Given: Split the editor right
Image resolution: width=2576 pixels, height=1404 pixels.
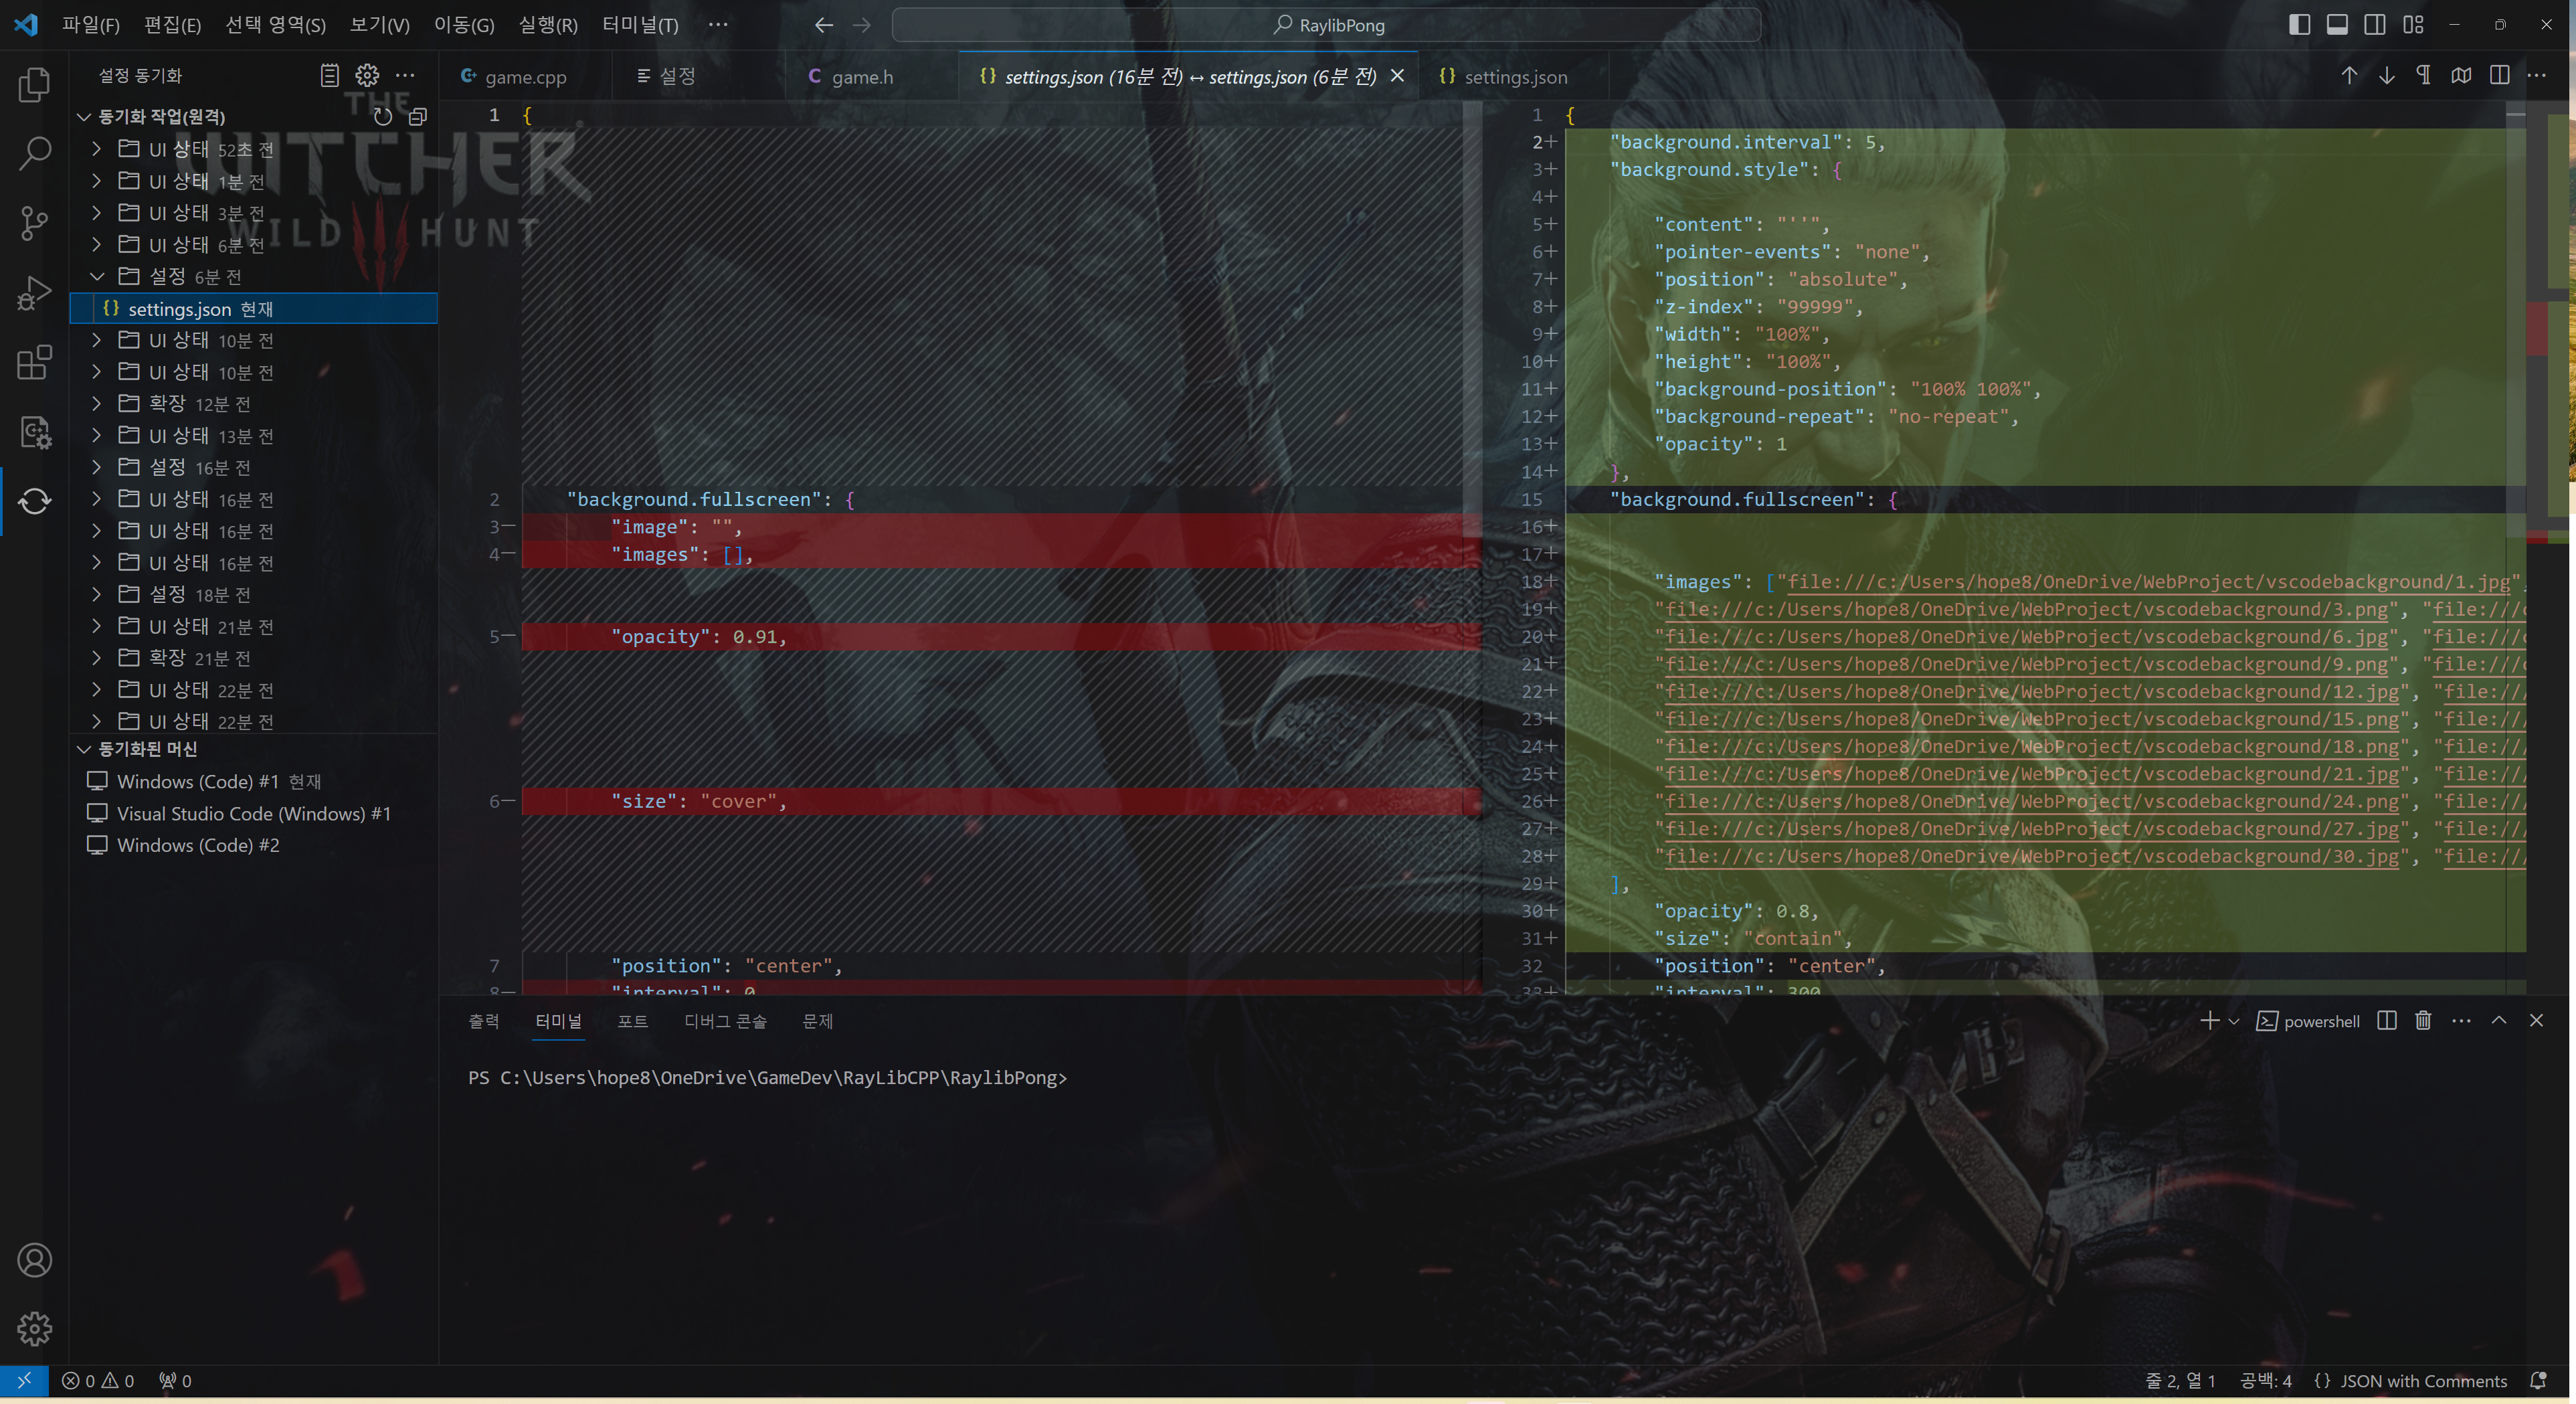Looking at the screenshot, I should [2499, 76].
